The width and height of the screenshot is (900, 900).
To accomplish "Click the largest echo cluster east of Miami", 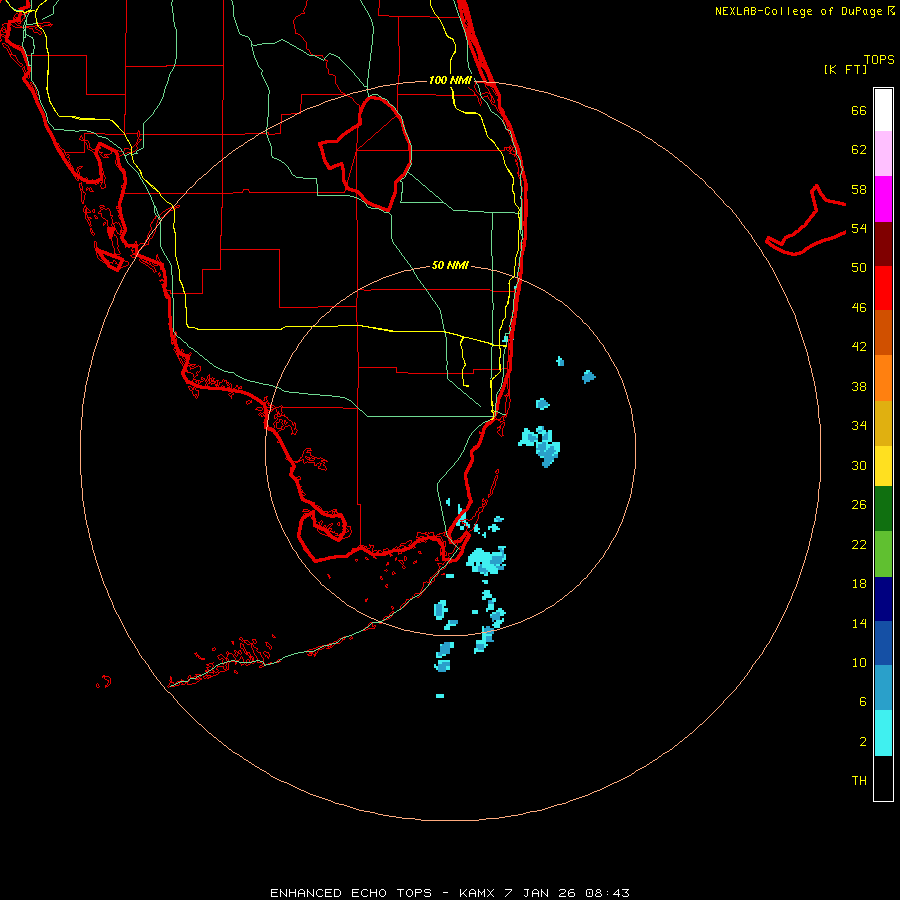I will [540, 446].
